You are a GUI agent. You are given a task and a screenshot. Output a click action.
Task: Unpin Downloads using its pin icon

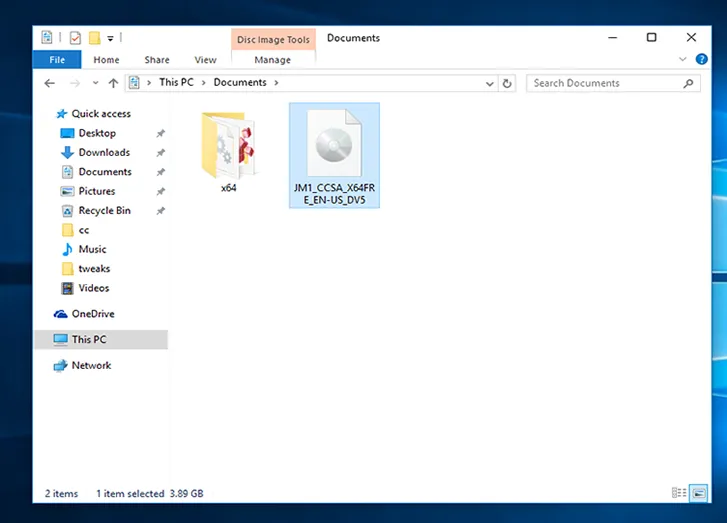[160, 153]
